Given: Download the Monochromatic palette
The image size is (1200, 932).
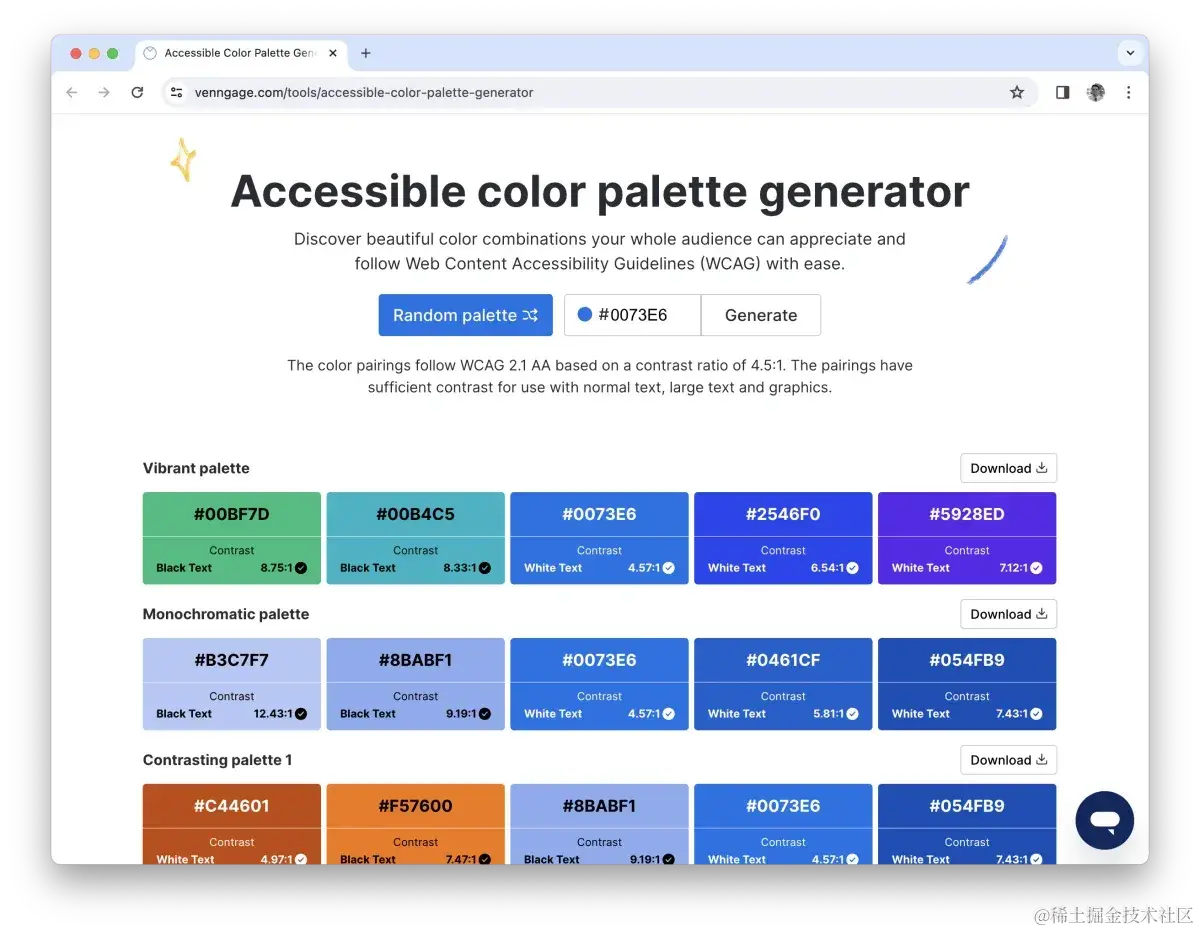Looking at the screenshot, I should [x=1008, y=614].
